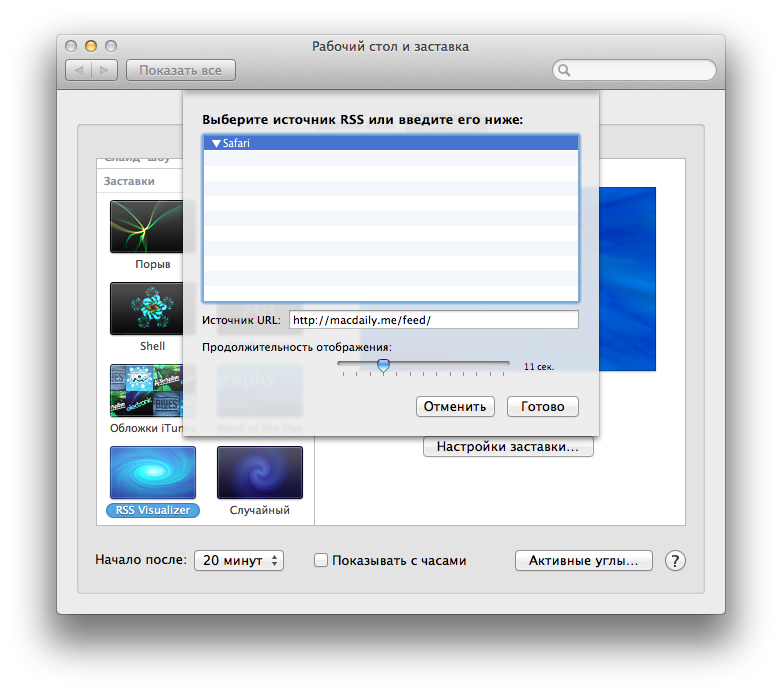The height and width of the screenshot is (693, 782).
Task: Select the Обложки iTunes screensaver thumbnail
Action: pos(147,390)
